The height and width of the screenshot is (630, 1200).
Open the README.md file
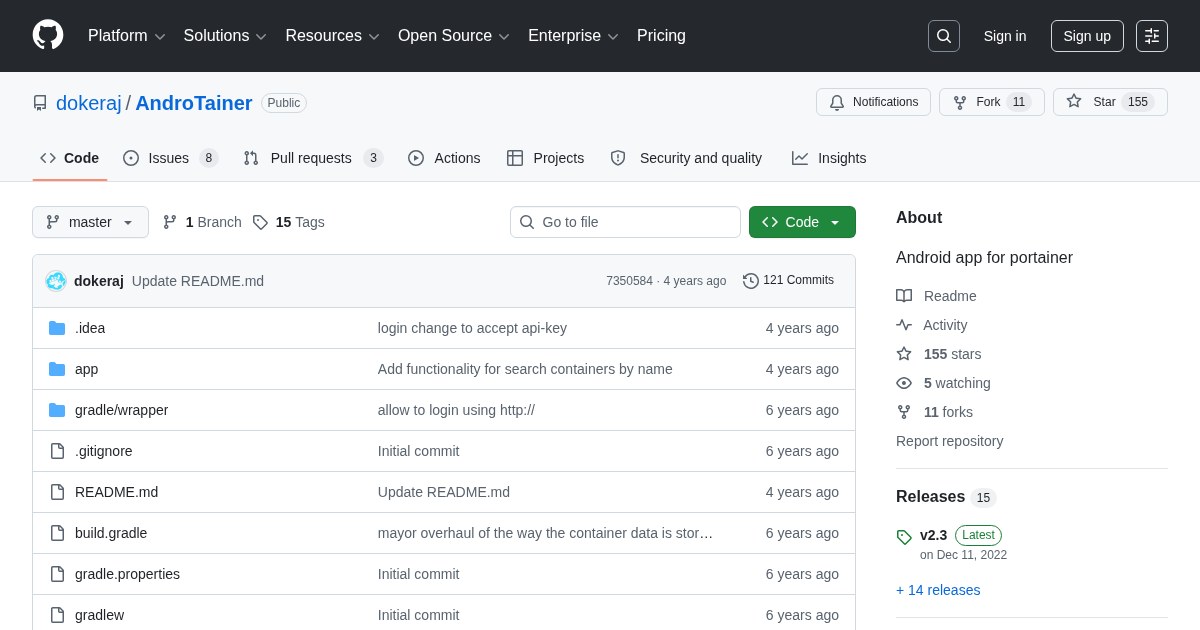click(116, 492)
